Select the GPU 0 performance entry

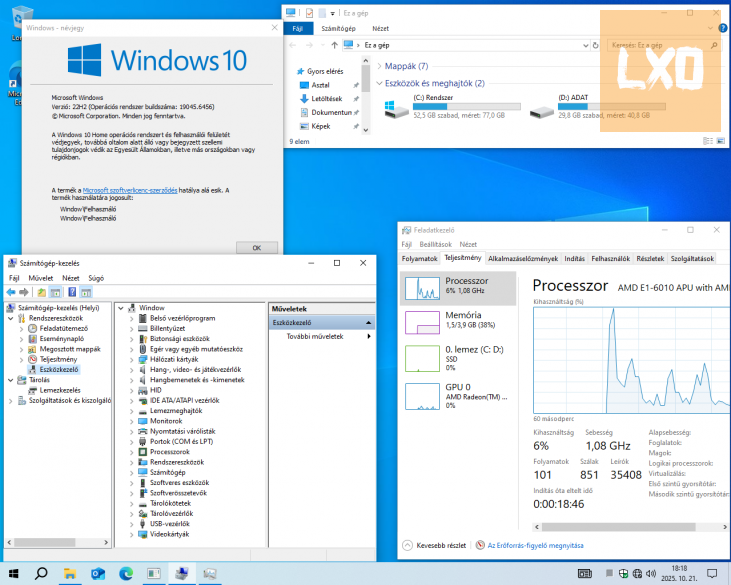[459, 396]
